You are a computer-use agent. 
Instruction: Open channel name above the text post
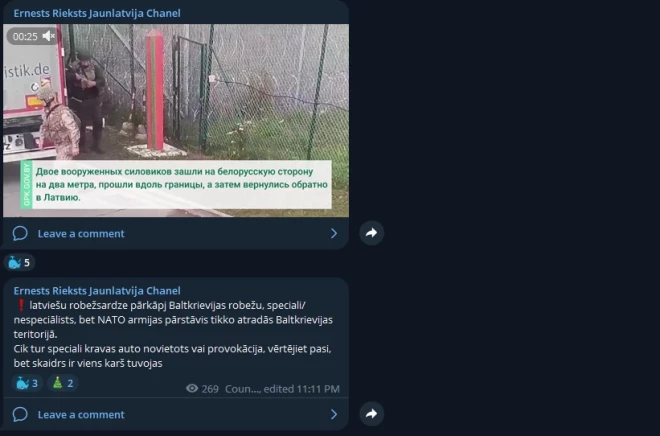[97, 291]
